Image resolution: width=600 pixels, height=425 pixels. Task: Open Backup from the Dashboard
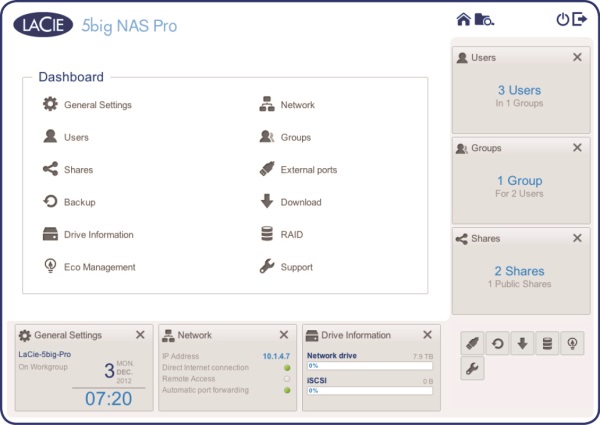tap(80, 202)
